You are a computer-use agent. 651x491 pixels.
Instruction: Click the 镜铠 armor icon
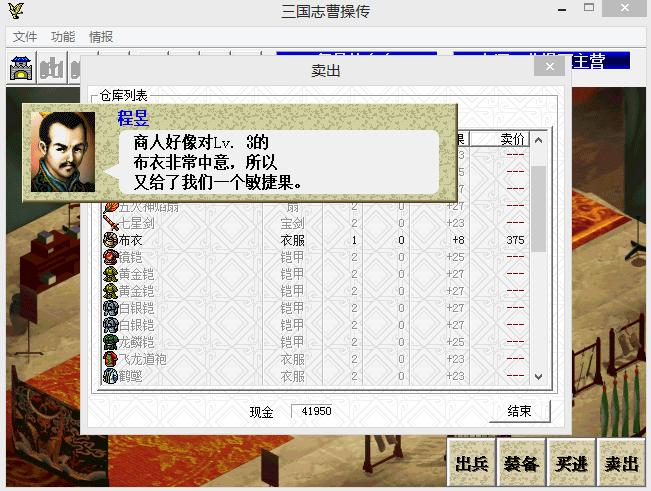pyautogui.click(x=110, y=257)
